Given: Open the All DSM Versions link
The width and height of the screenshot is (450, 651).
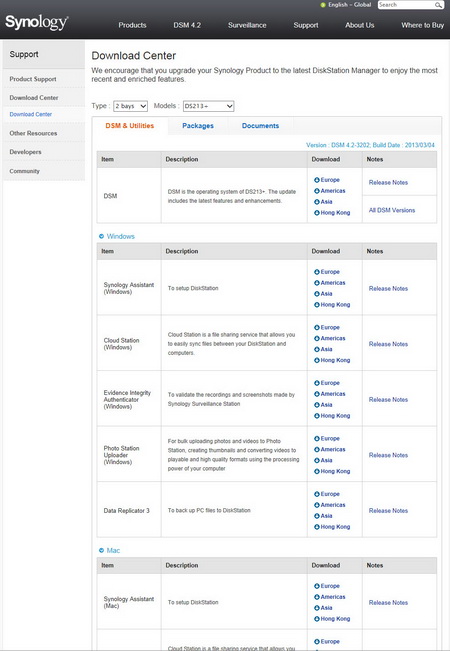Looking at the screenshot, I should coord(392,210).
